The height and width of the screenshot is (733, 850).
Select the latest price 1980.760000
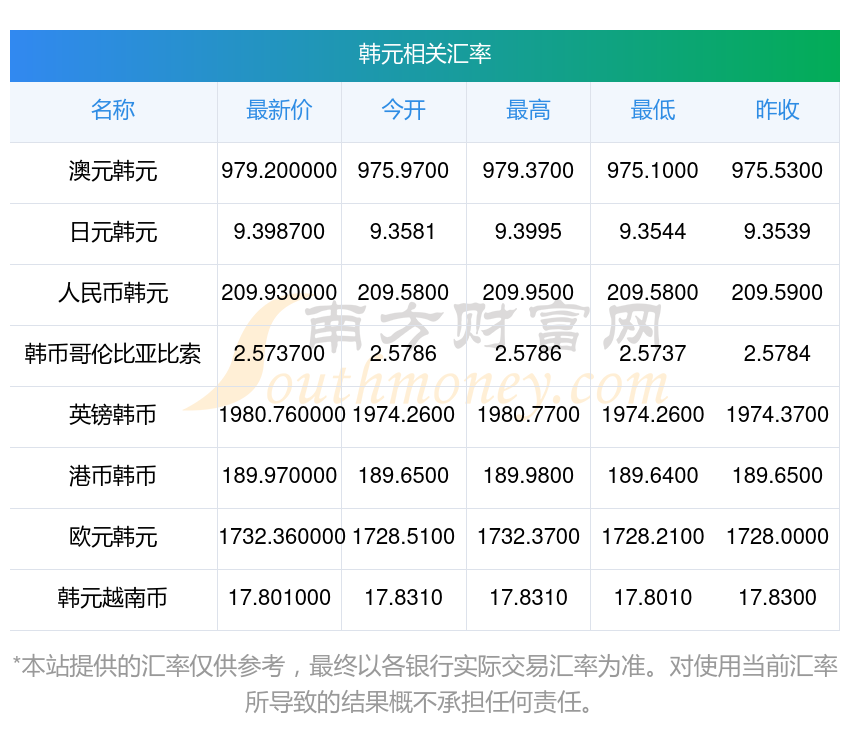pos(282,415)
